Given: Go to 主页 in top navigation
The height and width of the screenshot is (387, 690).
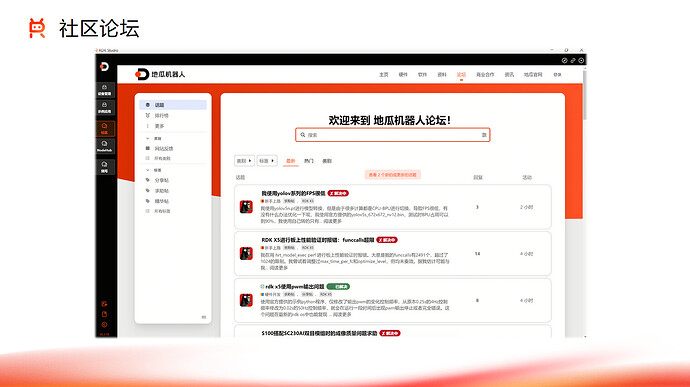Looking at the screenshot, I should coord(384,74).
